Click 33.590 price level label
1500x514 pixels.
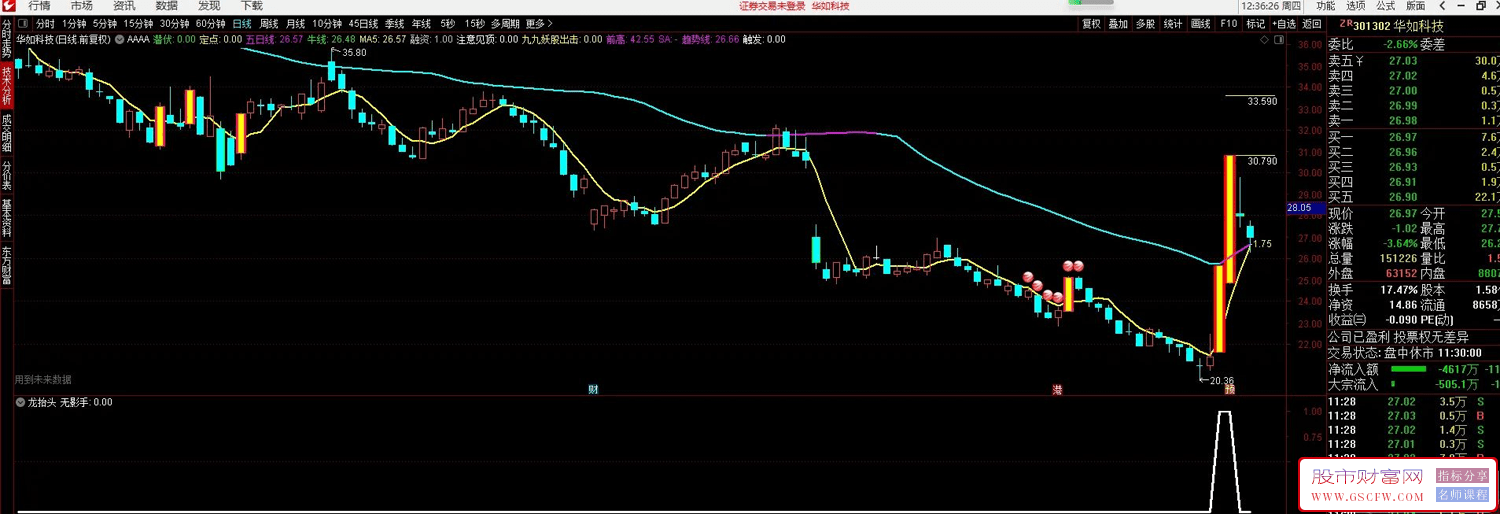pyautogui.click(x=1263, y=101)
